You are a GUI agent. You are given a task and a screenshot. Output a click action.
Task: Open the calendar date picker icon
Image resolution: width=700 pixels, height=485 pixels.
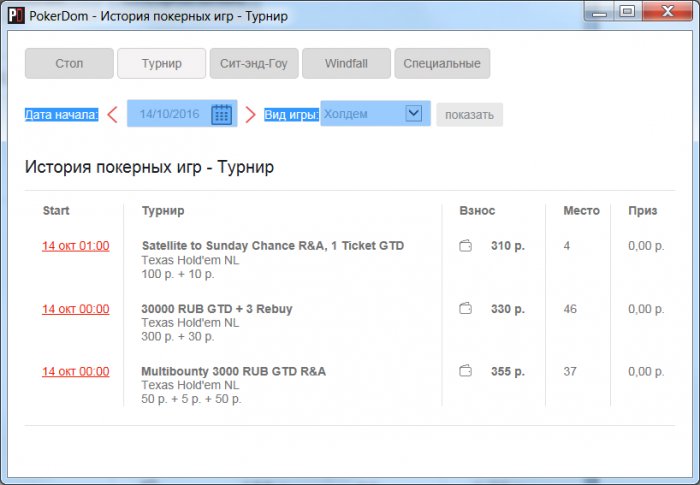click(x=221, y=114)
